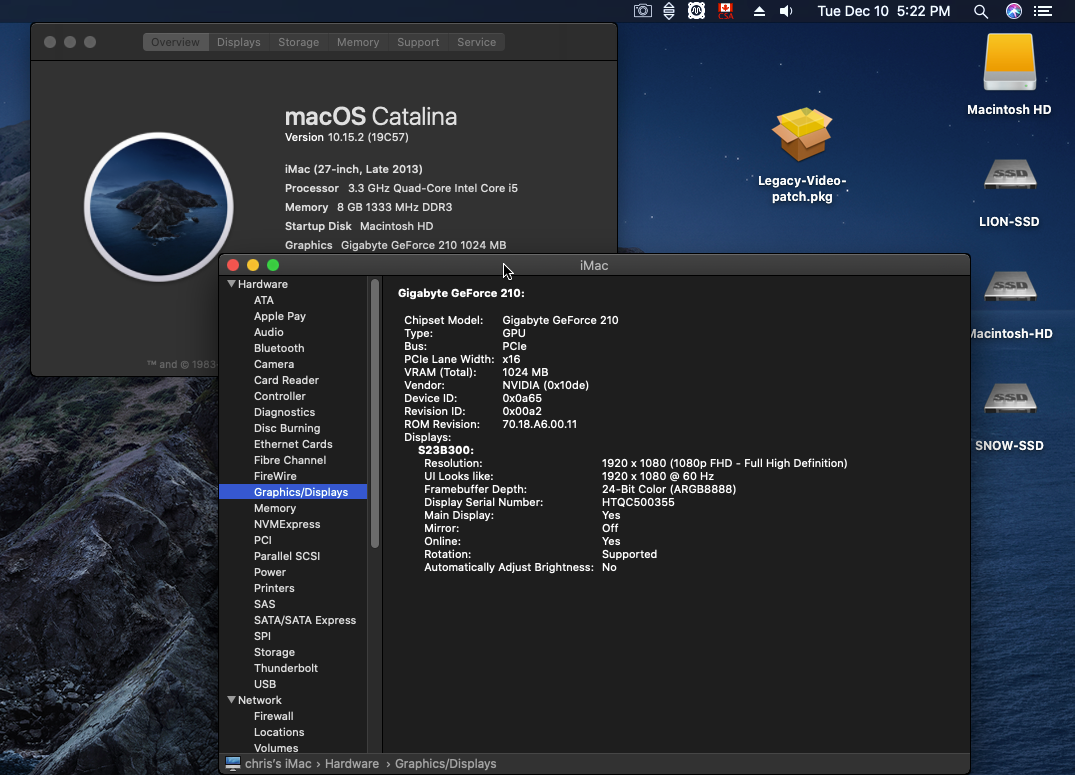The image size is (1075, 775).
Task: Click the date and time in menu bar
Action: tap(883, 11)
